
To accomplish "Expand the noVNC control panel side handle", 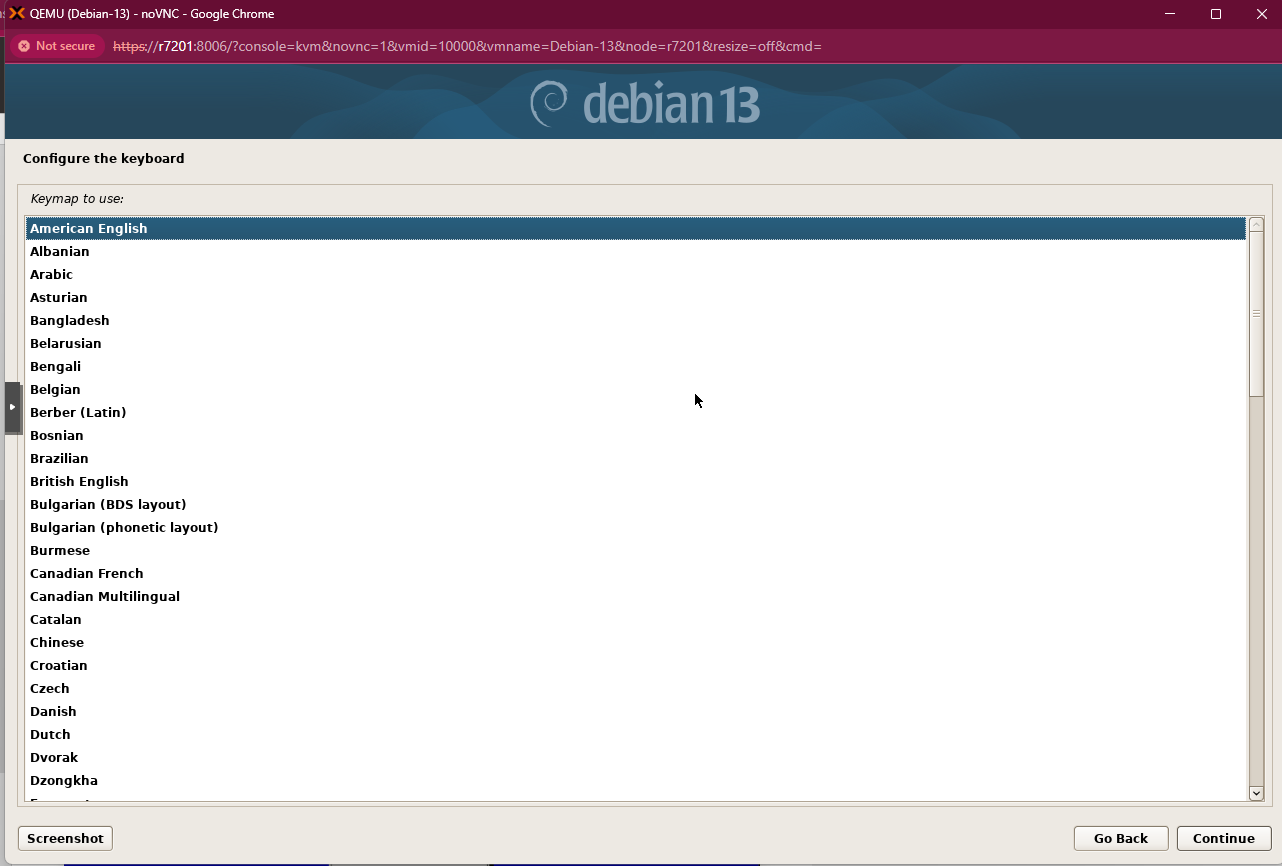I will [x=12, y=407].
